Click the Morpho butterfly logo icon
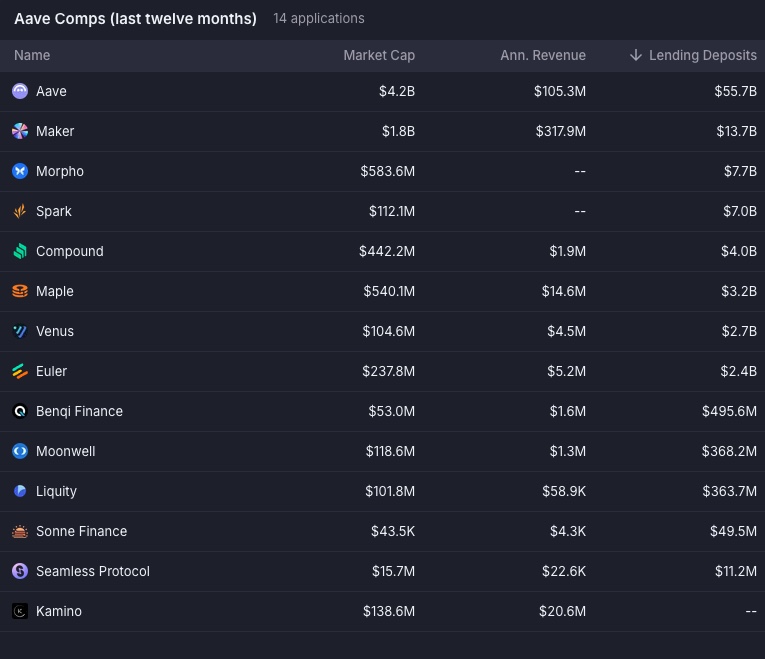This screenshot has height=659, width=765. pyautogui.click(x=20, y=171)
